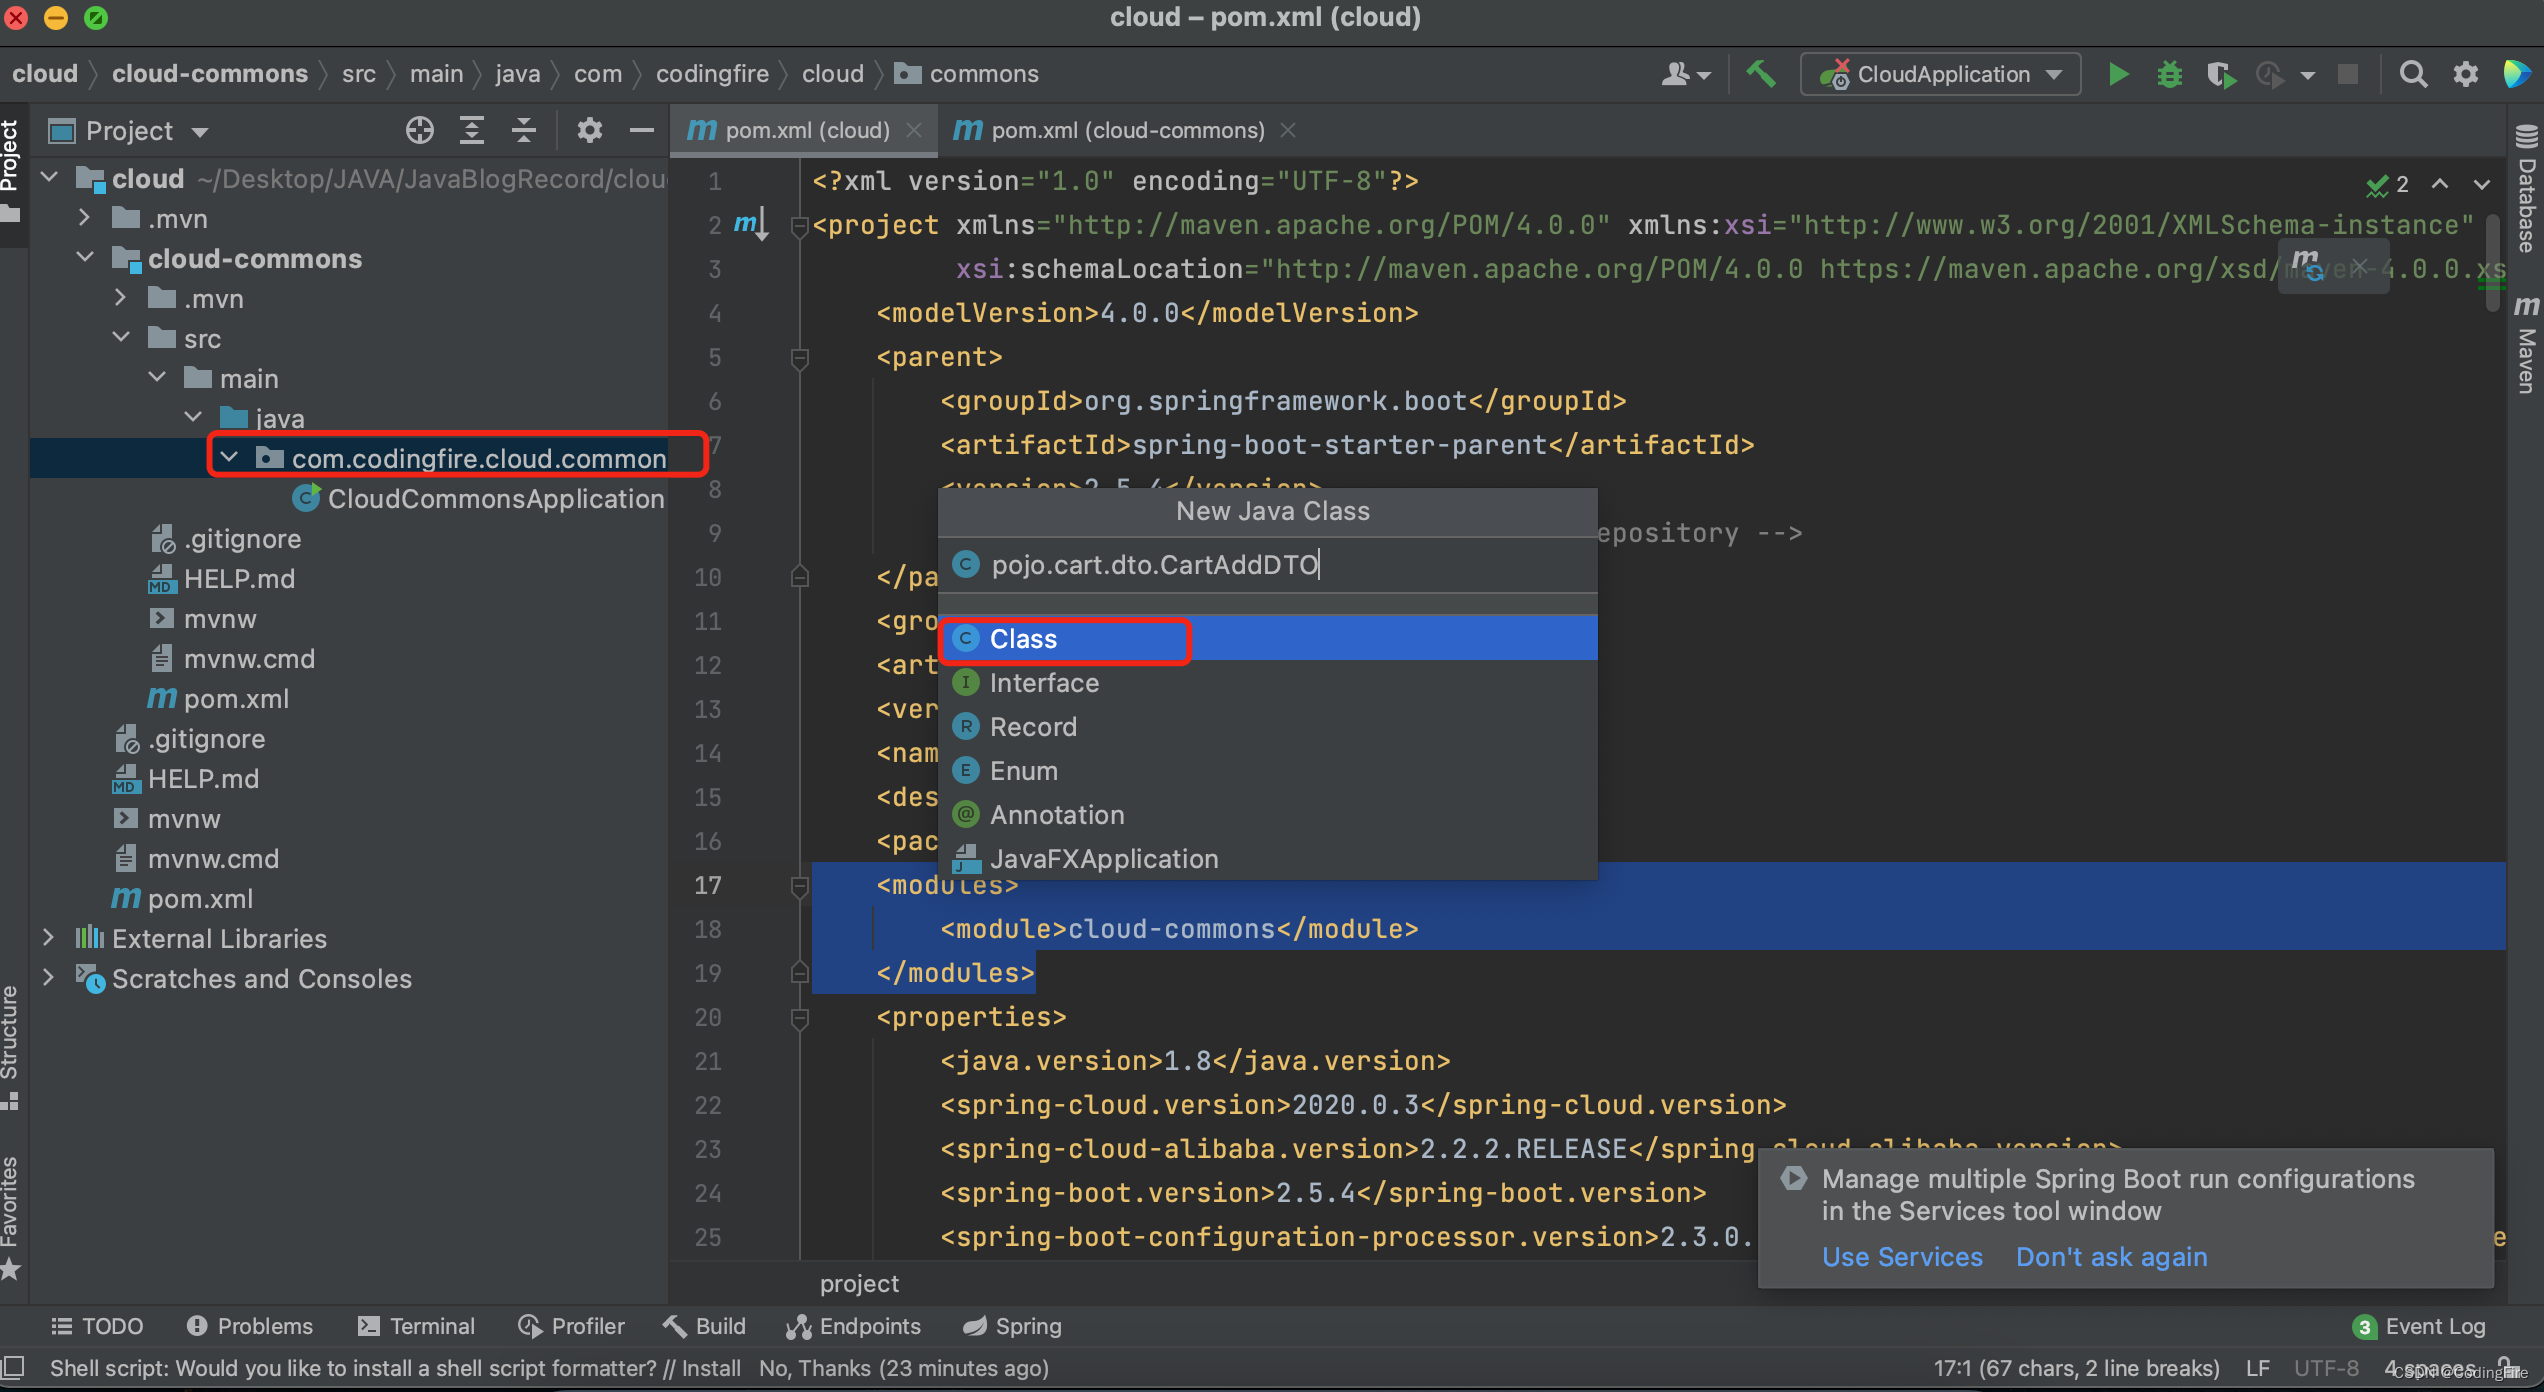The width and height of the screenshot is (2544, 1392).
Task: Open Search Everywhere magnifier icon
Action: (x=2413, y=74)
